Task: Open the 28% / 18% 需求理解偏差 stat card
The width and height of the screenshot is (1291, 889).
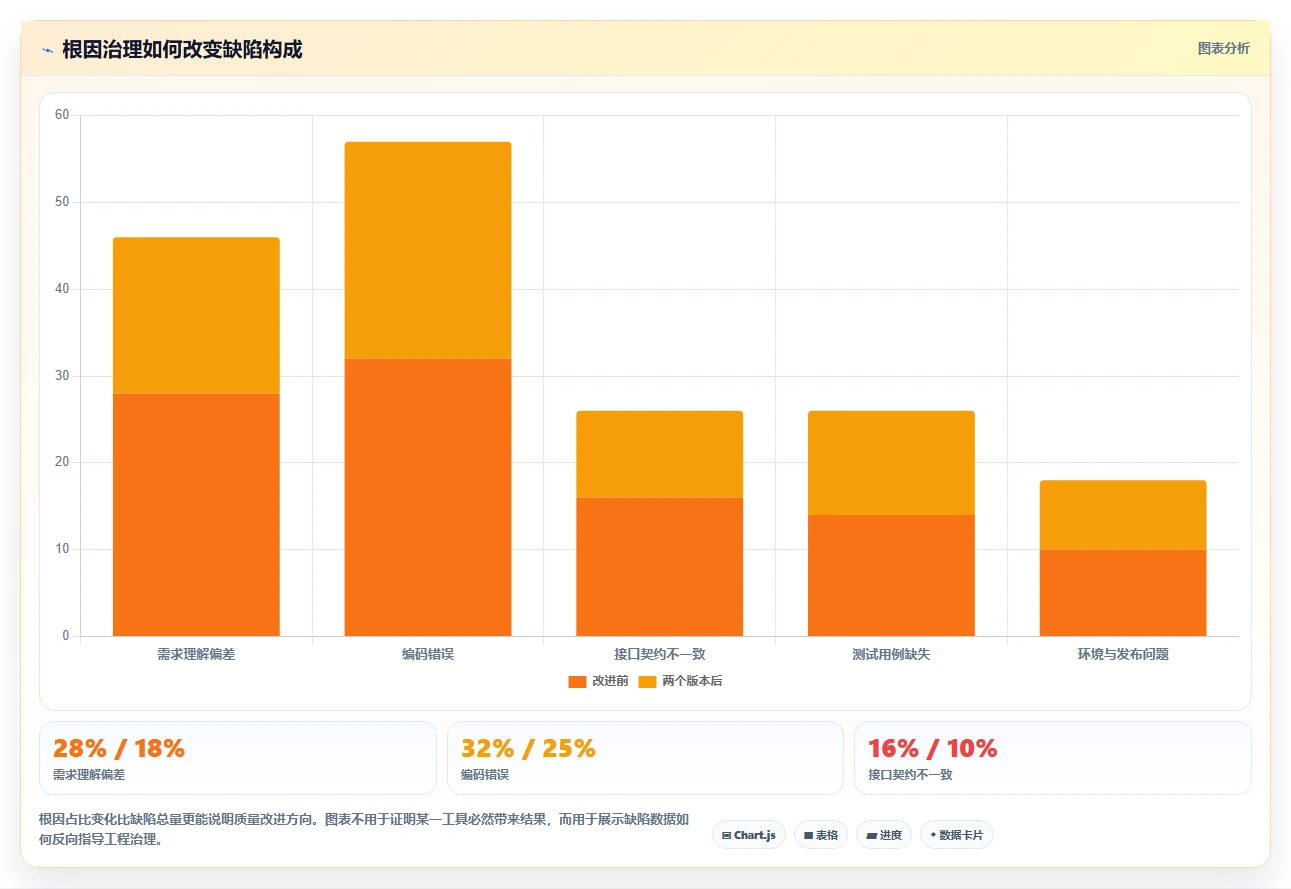Action: click(238, 758)
